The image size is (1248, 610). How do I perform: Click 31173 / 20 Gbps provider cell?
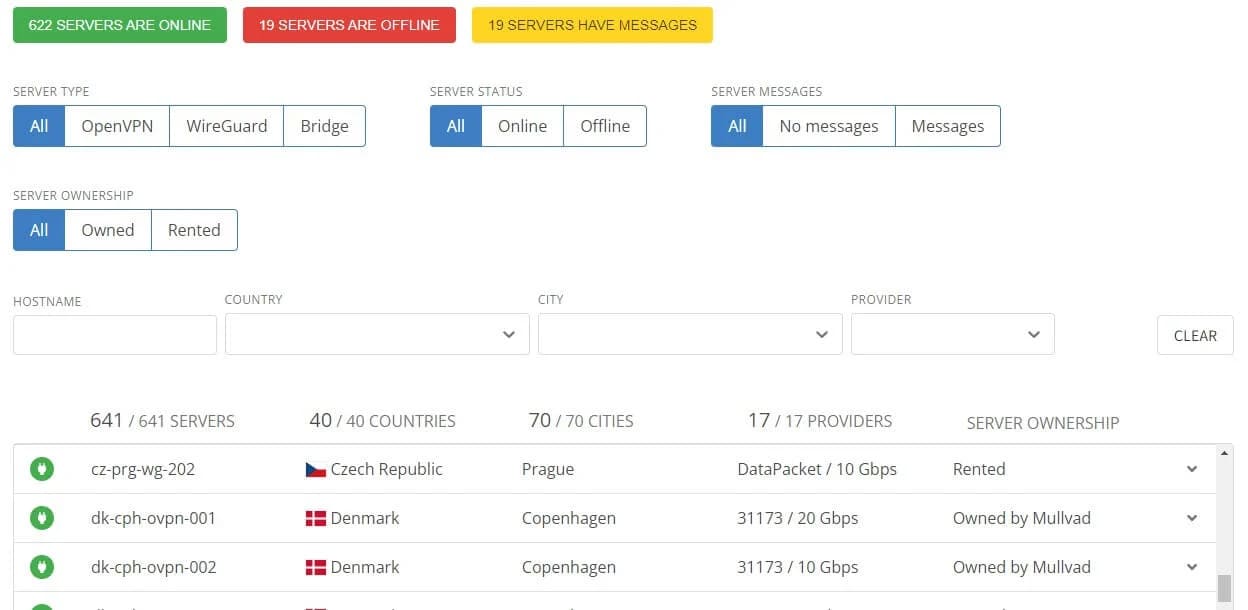[798, 518]
